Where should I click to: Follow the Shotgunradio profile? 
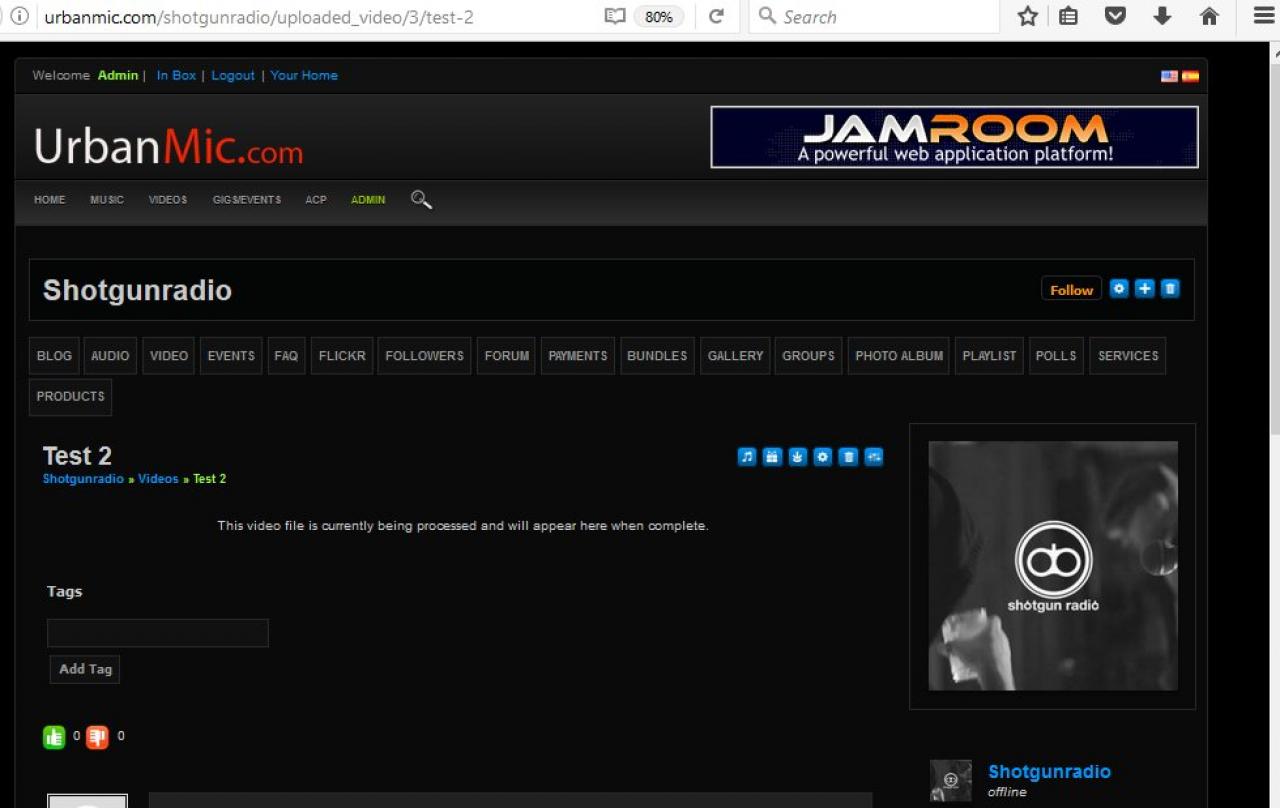click(x=1072, y=289)
